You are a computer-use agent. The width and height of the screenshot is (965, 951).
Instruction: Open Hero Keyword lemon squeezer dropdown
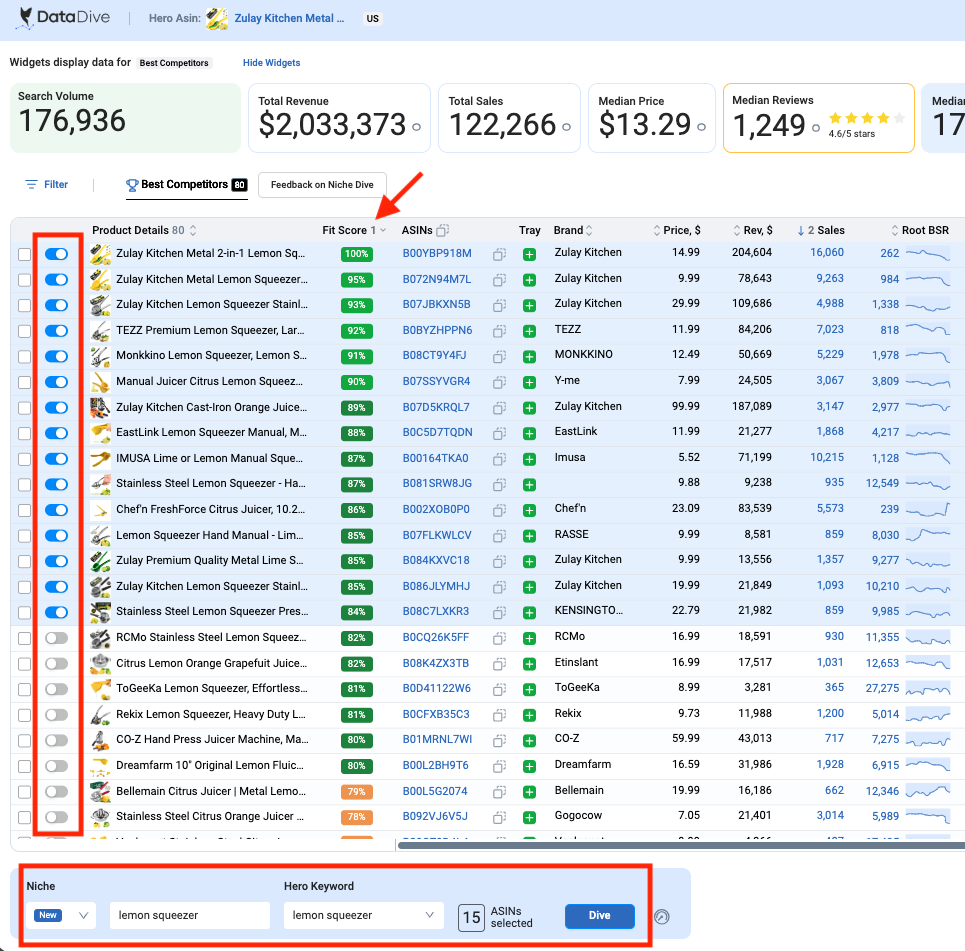click(363, 915)
